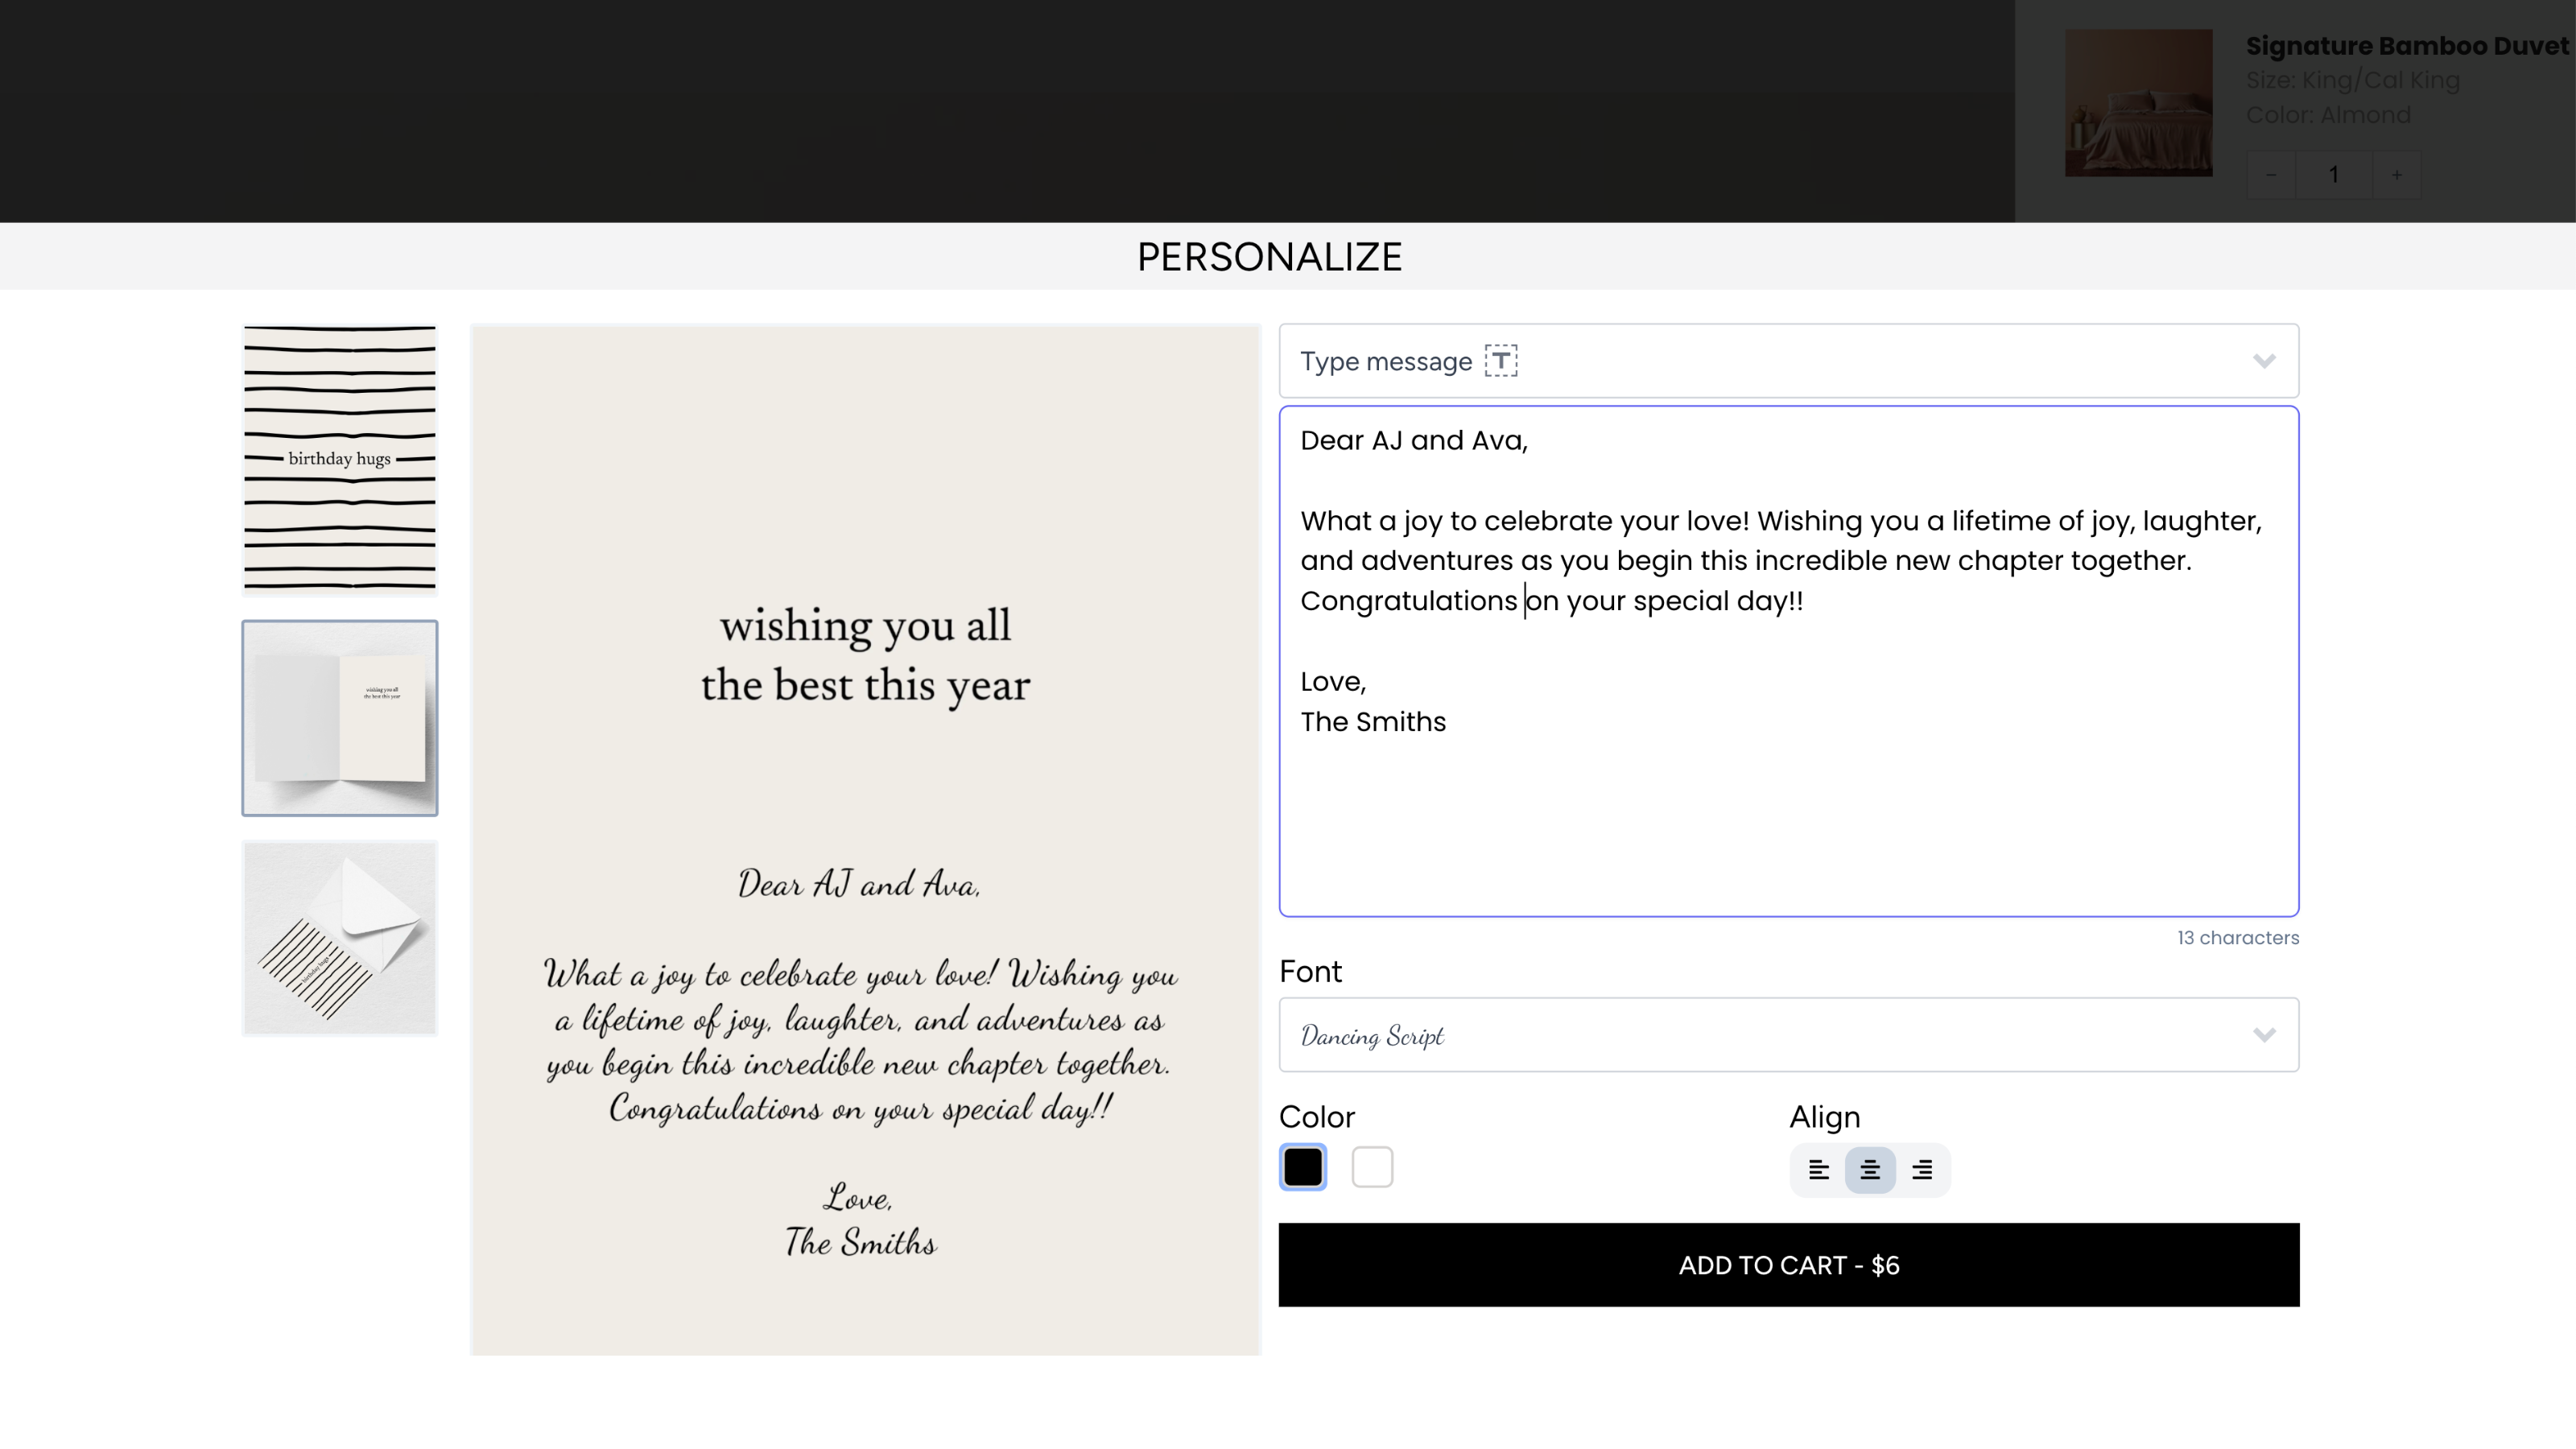The image size is (2576, 1449).
Task: Select left text alignment icon
Action: point(1818,1169)
